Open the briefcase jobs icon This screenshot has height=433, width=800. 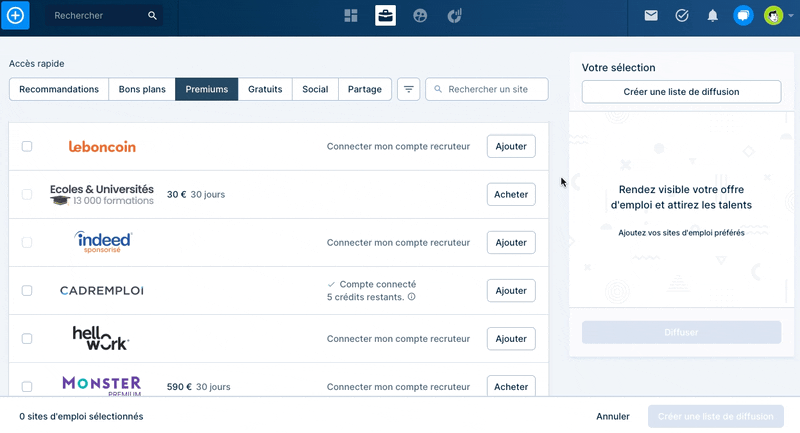[385, 16]
